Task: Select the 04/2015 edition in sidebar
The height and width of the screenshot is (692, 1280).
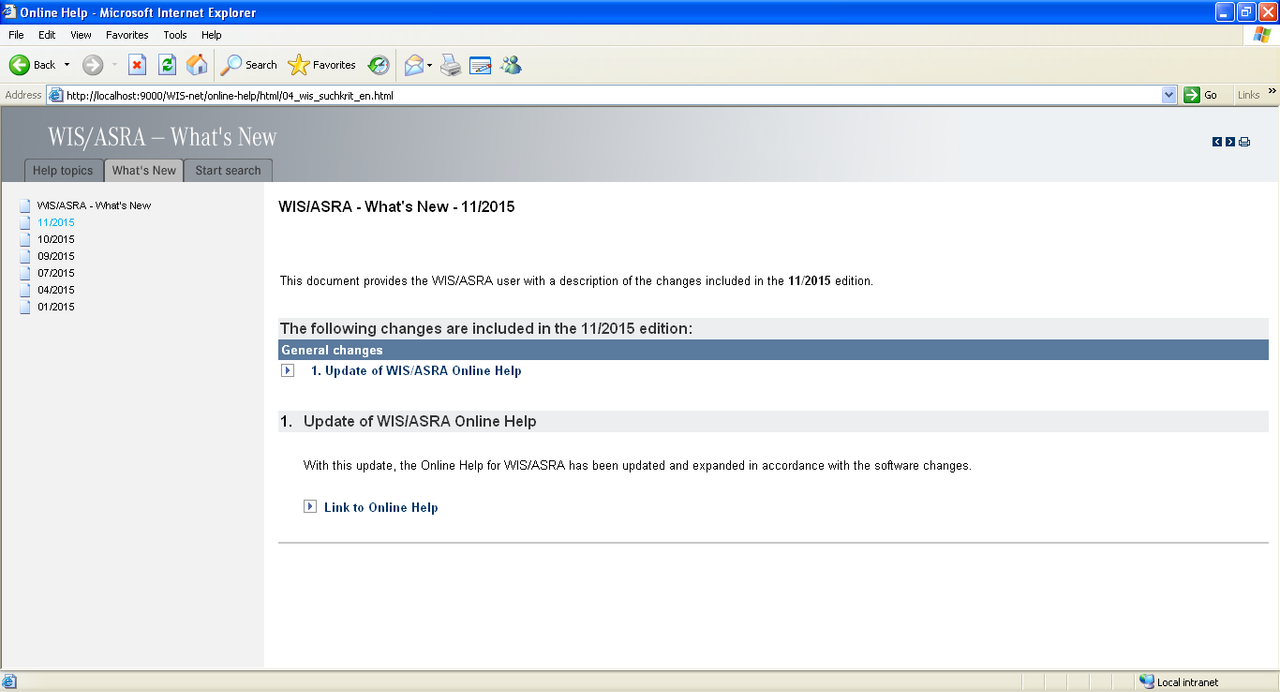Action: [56, 290]
